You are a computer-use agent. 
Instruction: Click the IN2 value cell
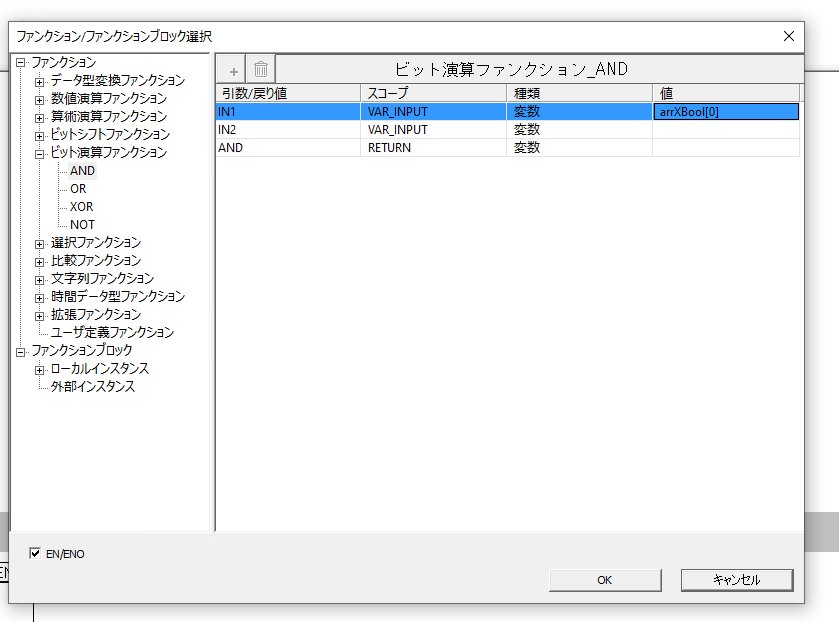[x=725, y=130]
